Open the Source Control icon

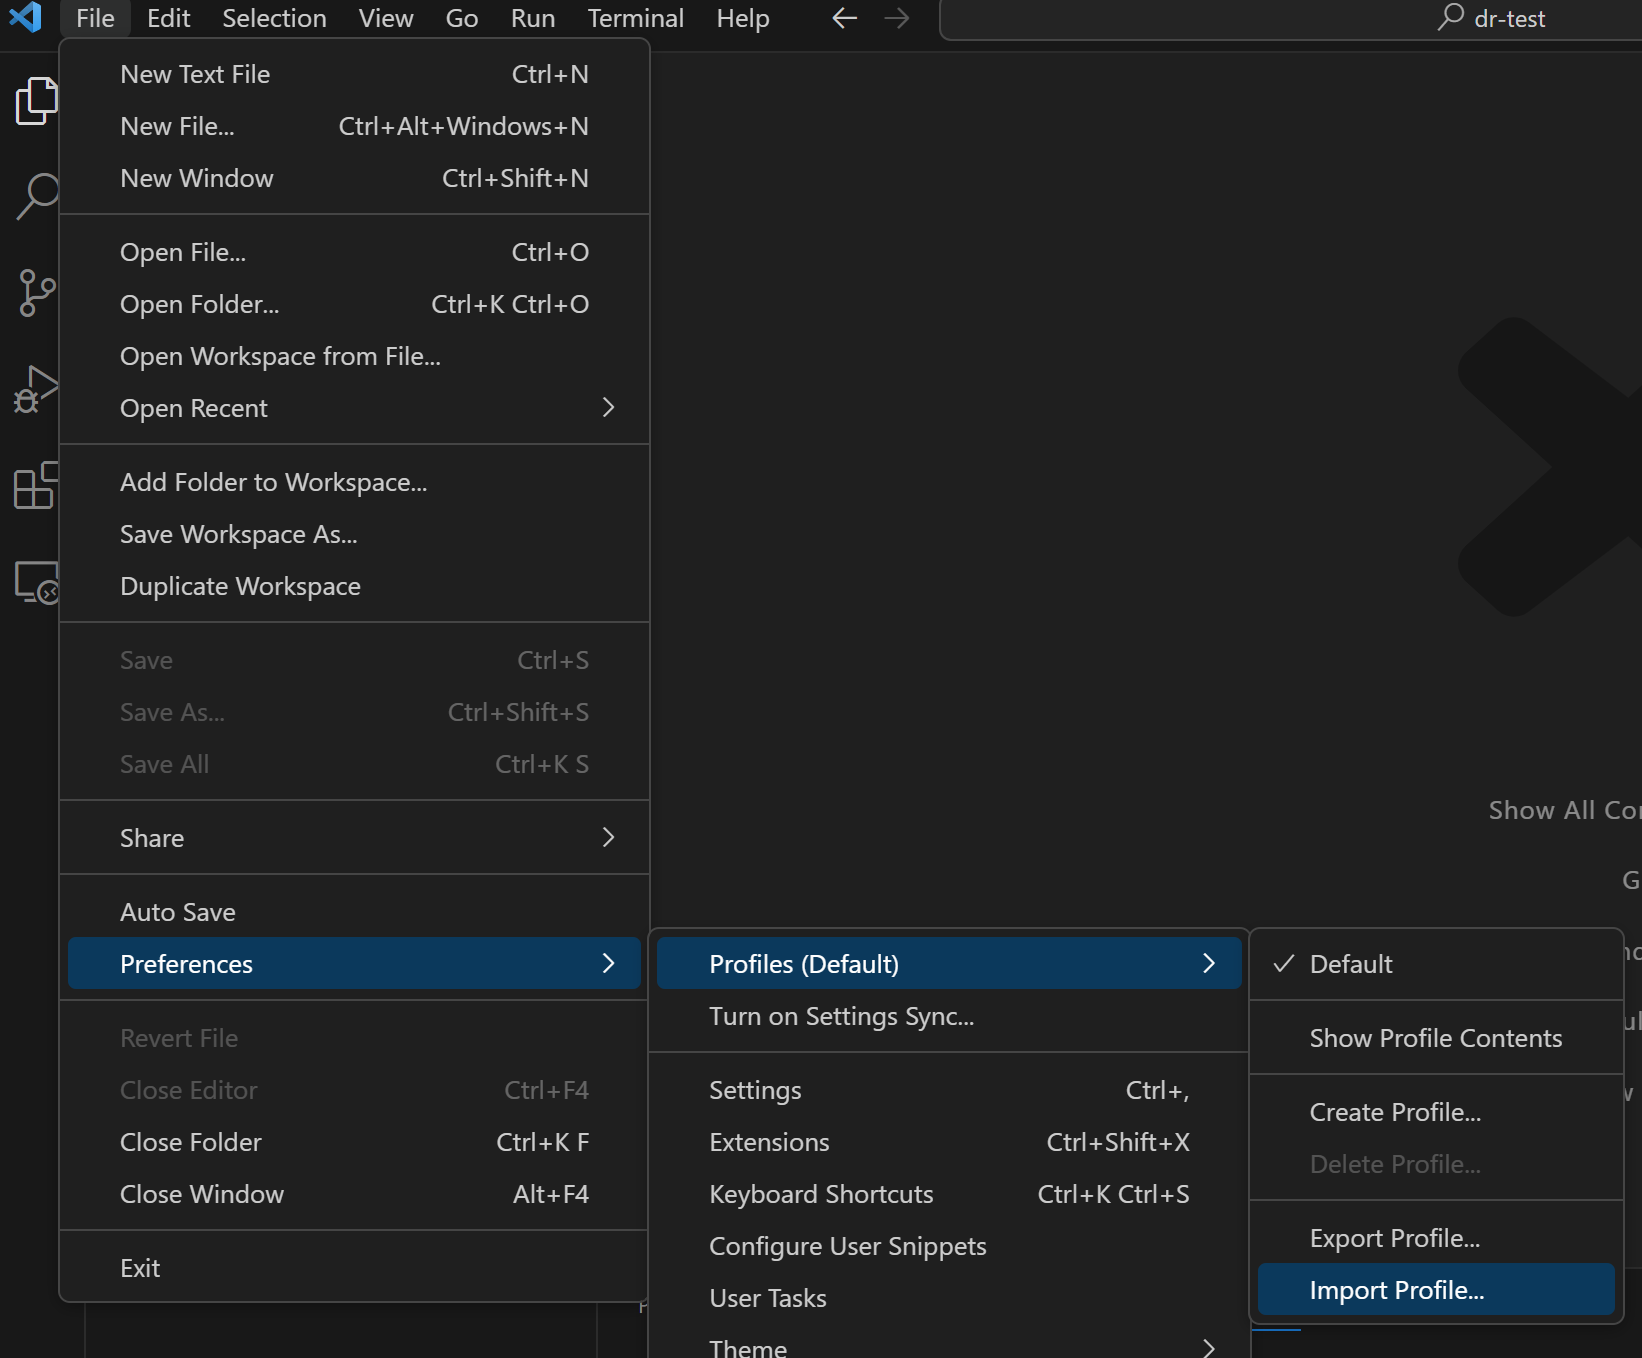[37, 292]
